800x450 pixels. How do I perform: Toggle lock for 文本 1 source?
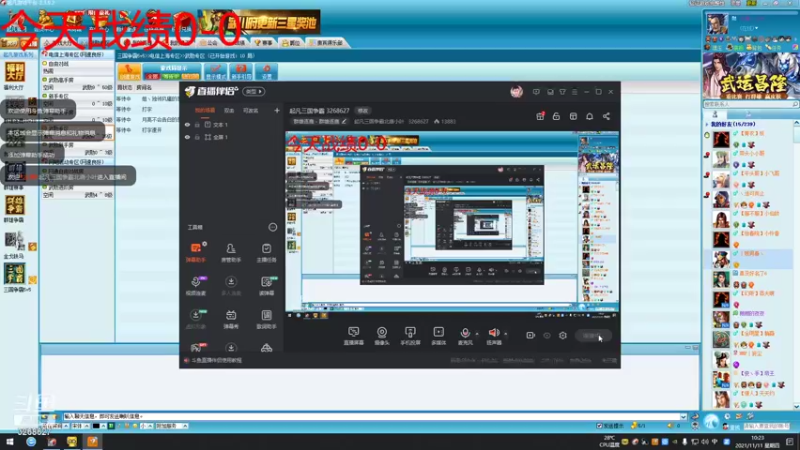coord(197,124)
